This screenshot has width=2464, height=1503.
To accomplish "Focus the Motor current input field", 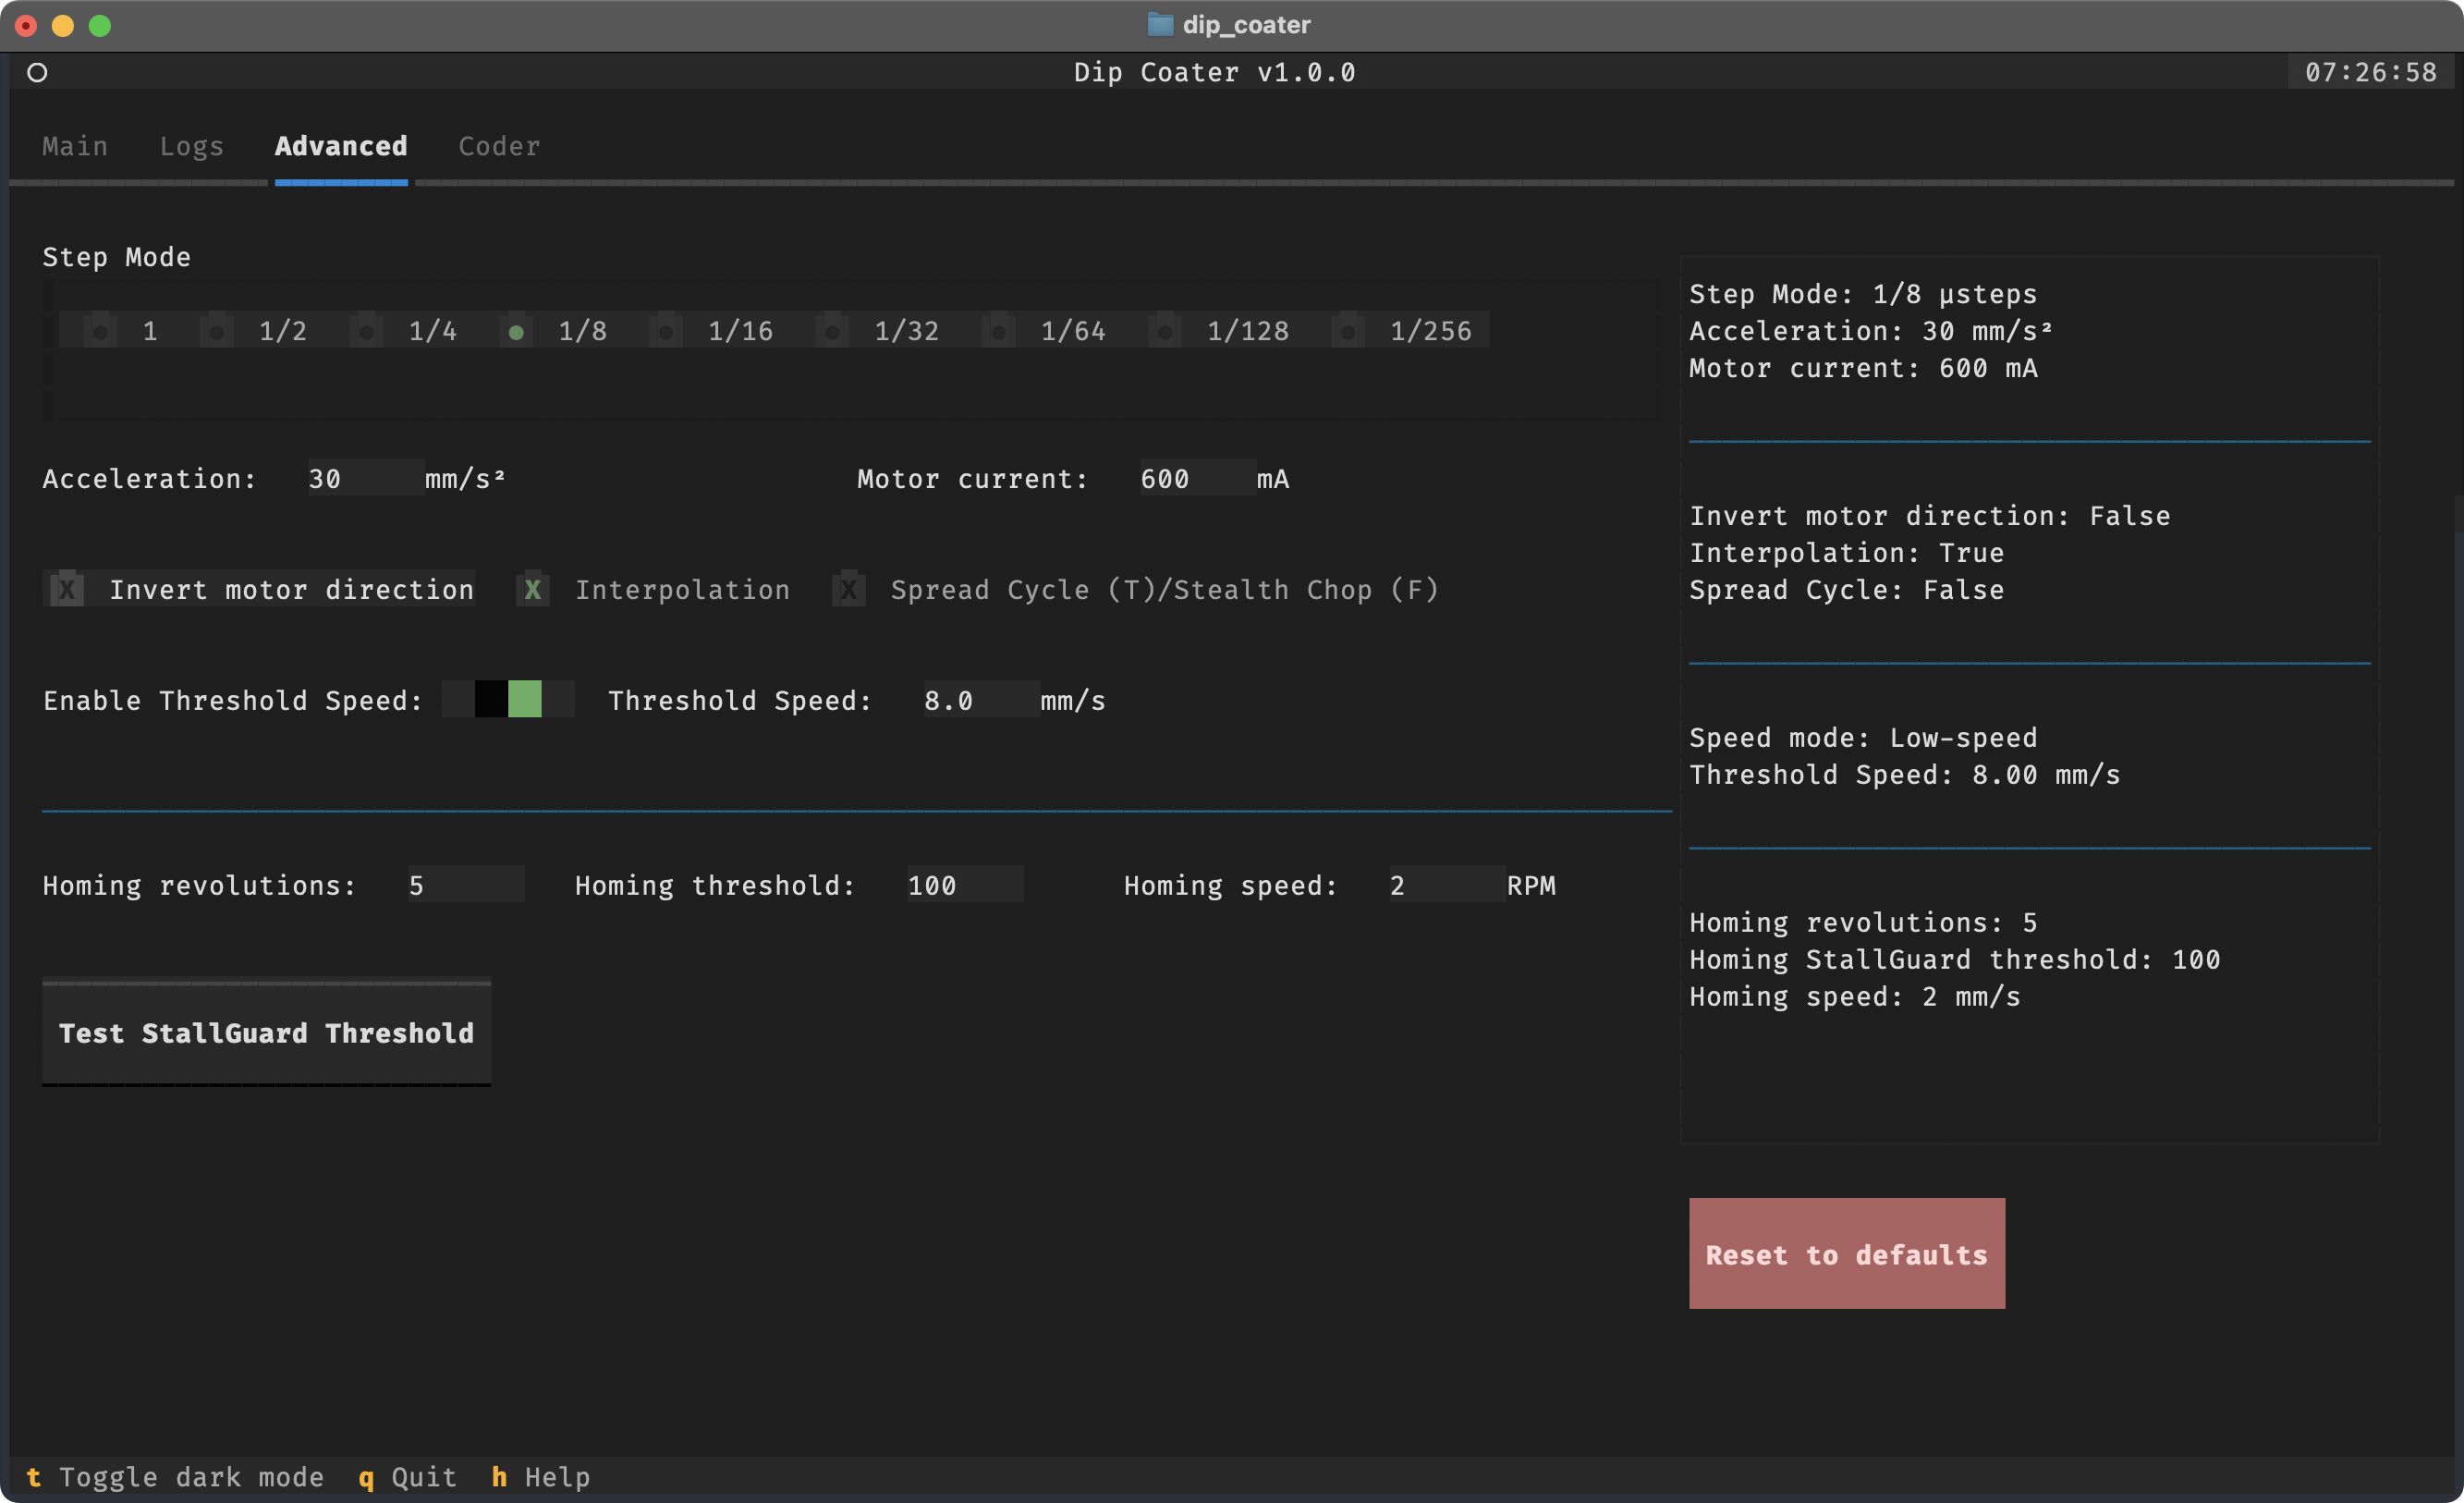I will point(1198,479).
